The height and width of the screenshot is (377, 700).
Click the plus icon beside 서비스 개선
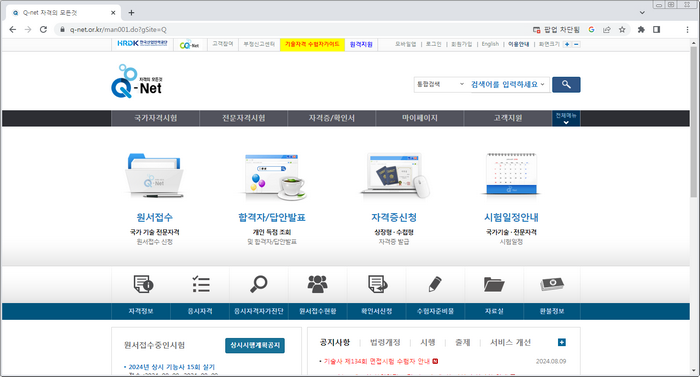562,342
